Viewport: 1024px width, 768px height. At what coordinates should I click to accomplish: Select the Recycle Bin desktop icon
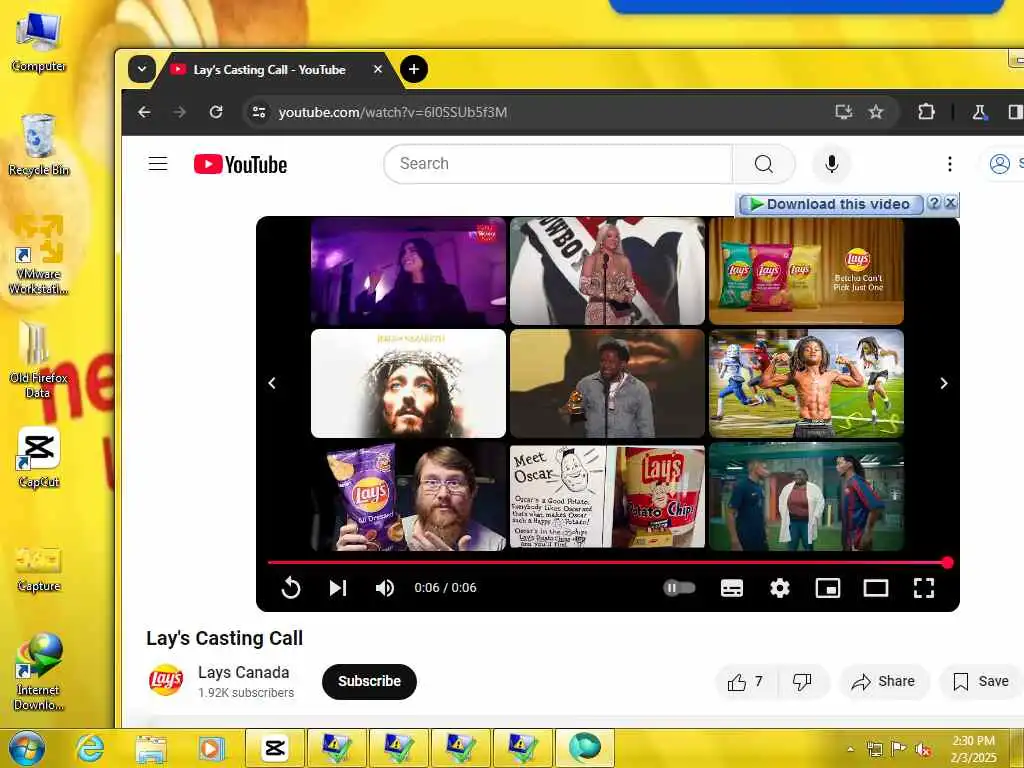[39, 144]
